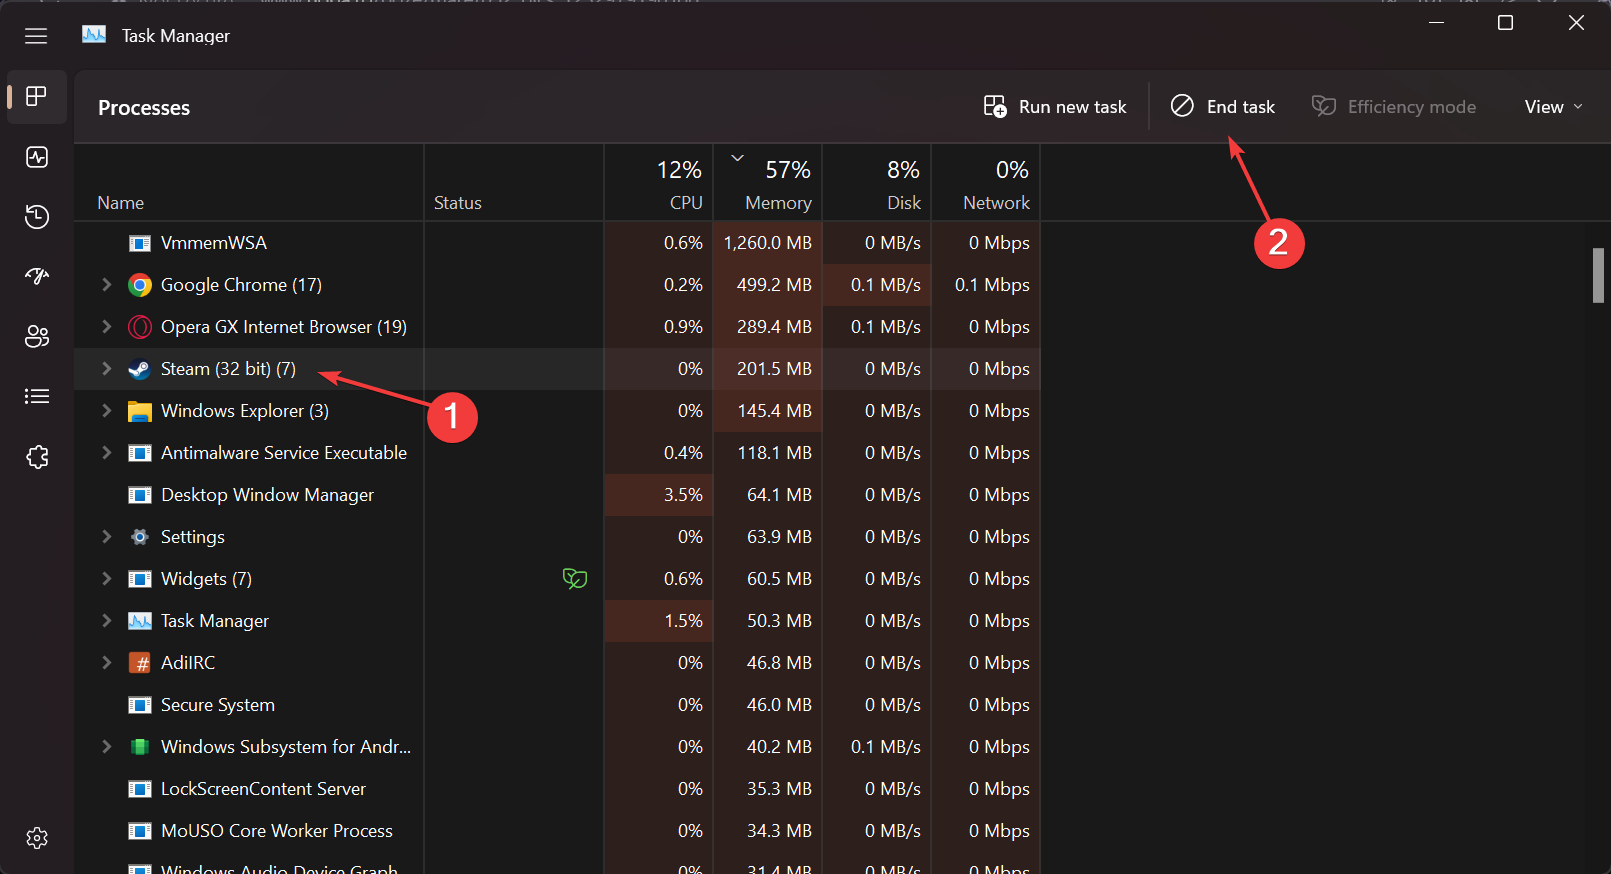
Task: Select the Secure System process name
Action: click(218, 705)
